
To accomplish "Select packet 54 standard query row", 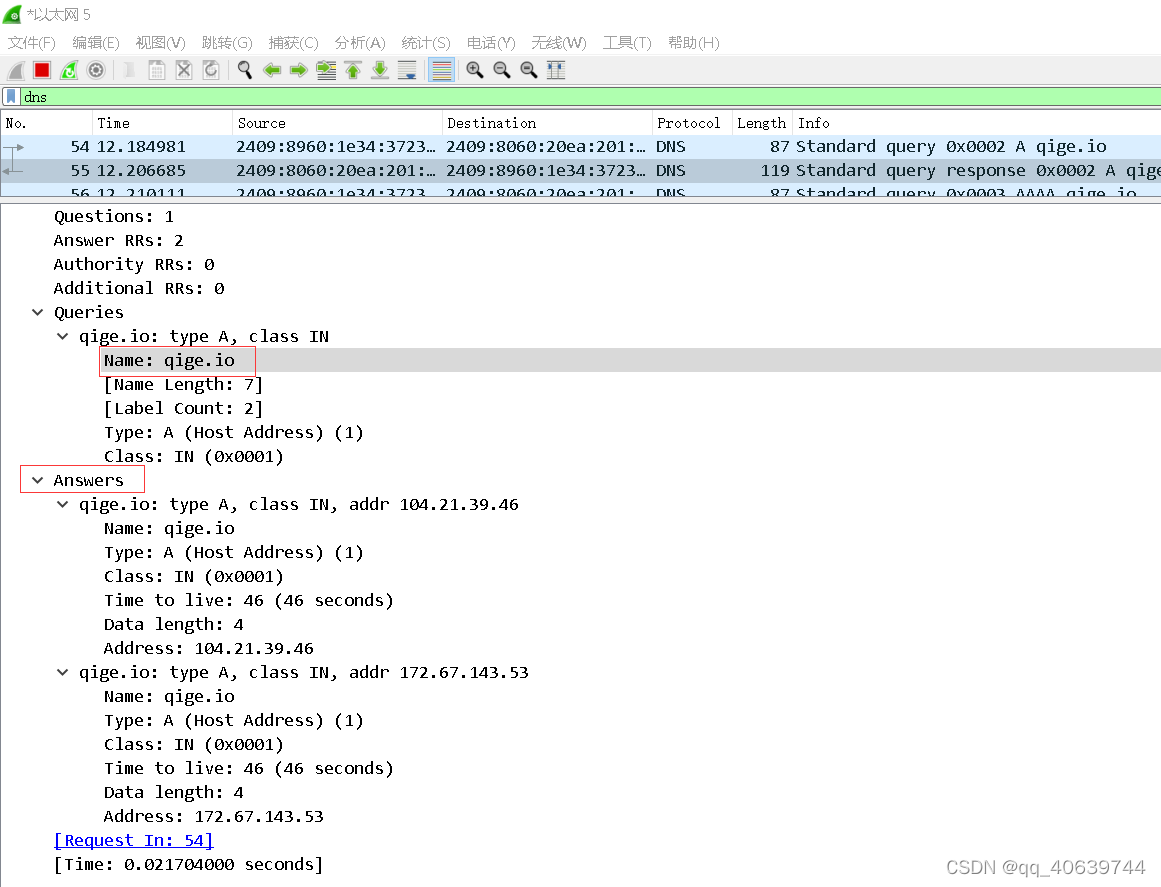I will click(x=580, y=147).
